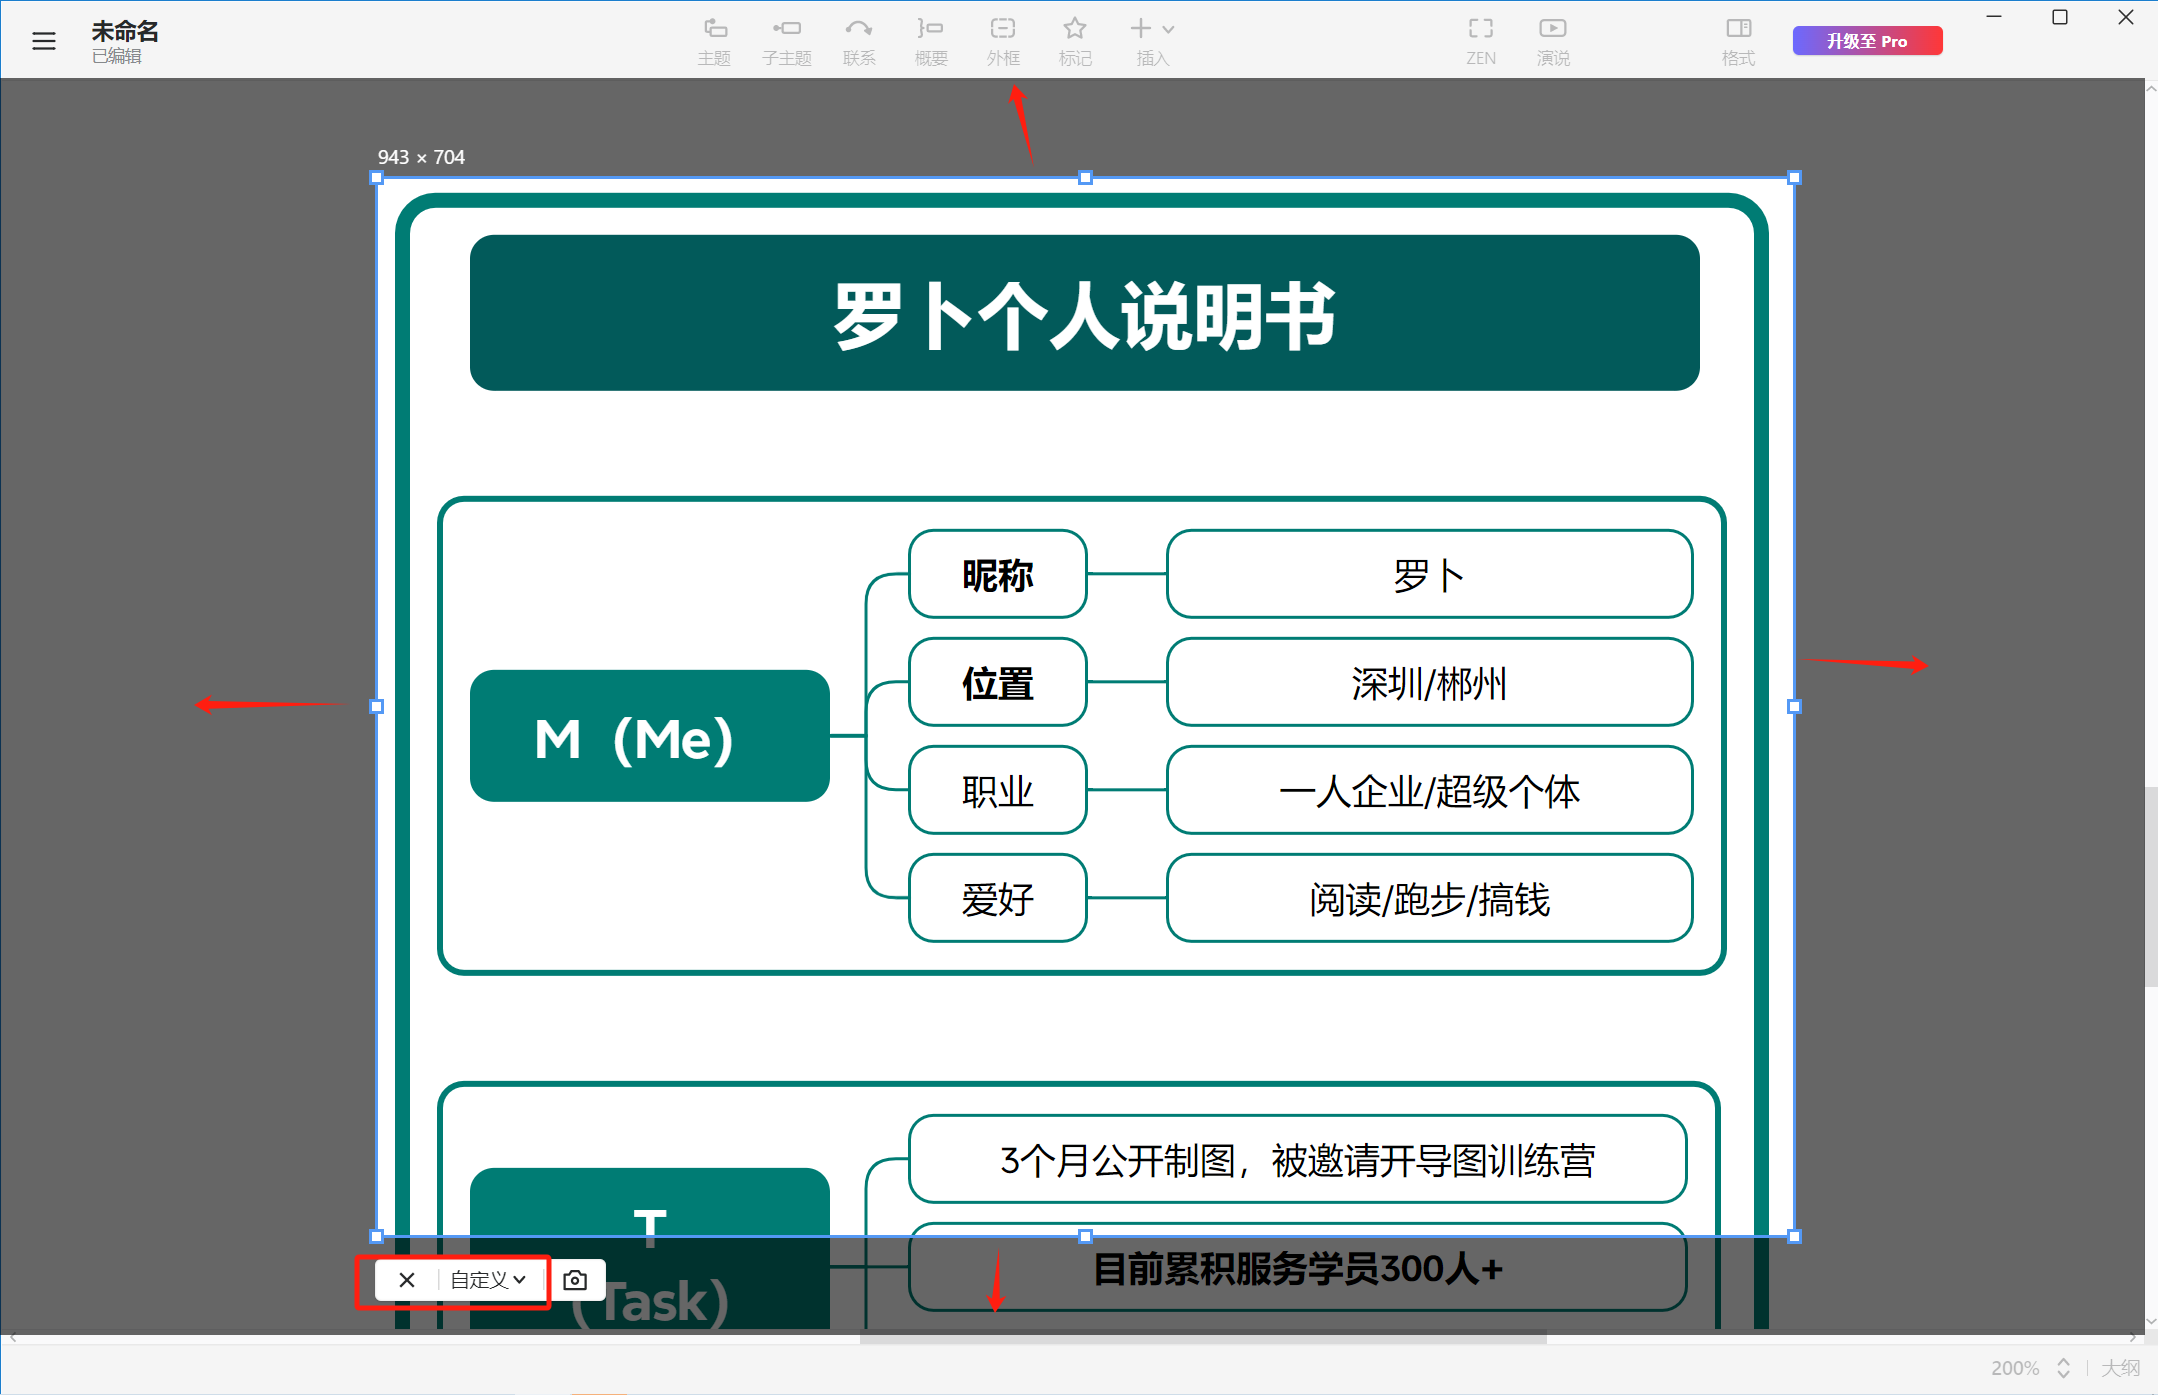This screenshot has width=2158, height=1395.
Task: Click the top-left selection resize handle
Action: [377, 178]
